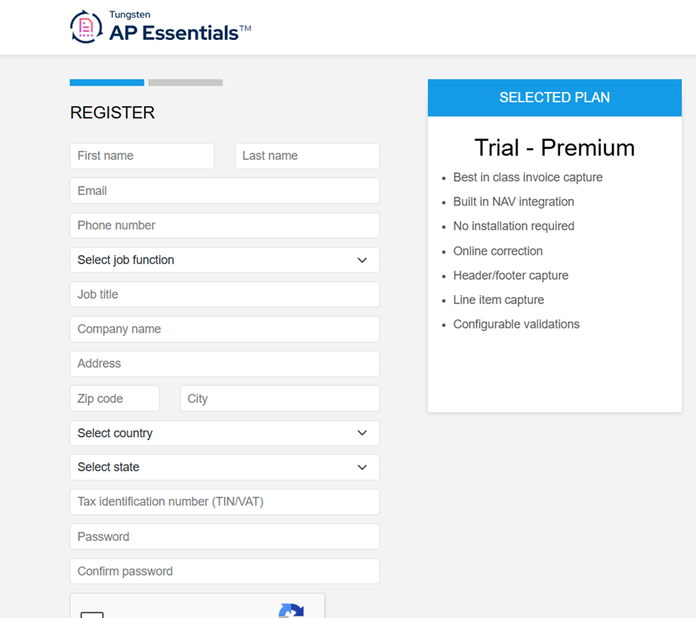
Task: Select the Address input field
Action: [225, 364]
